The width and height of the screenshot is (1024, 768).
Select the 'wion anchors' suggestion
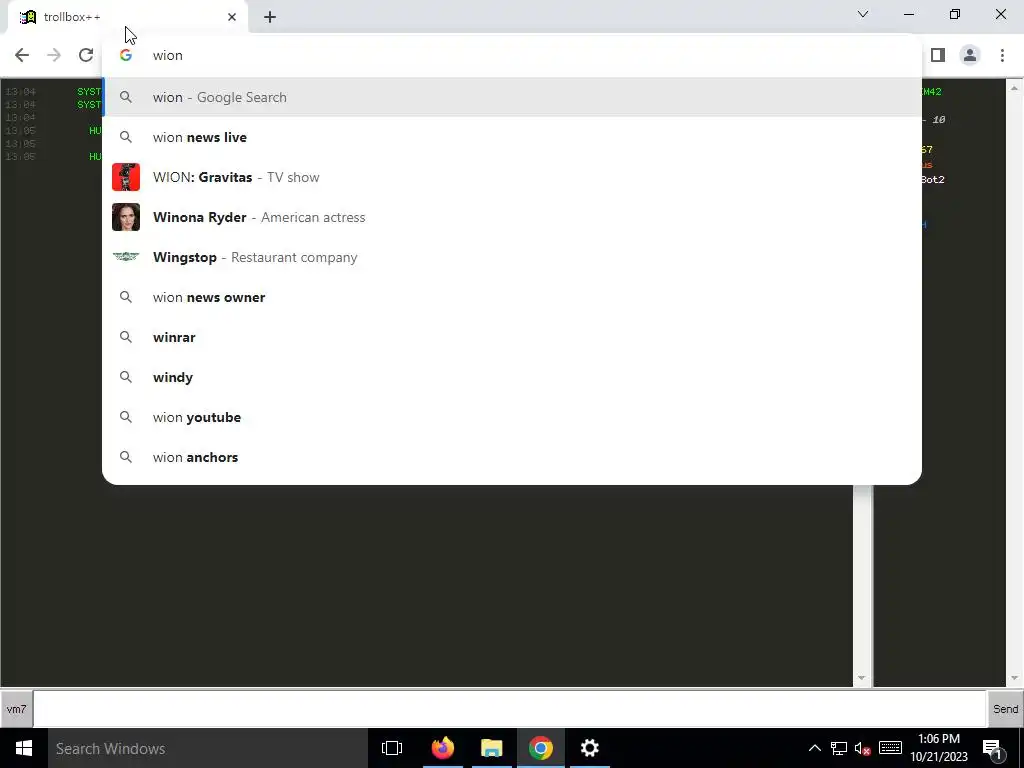[512, 457]
